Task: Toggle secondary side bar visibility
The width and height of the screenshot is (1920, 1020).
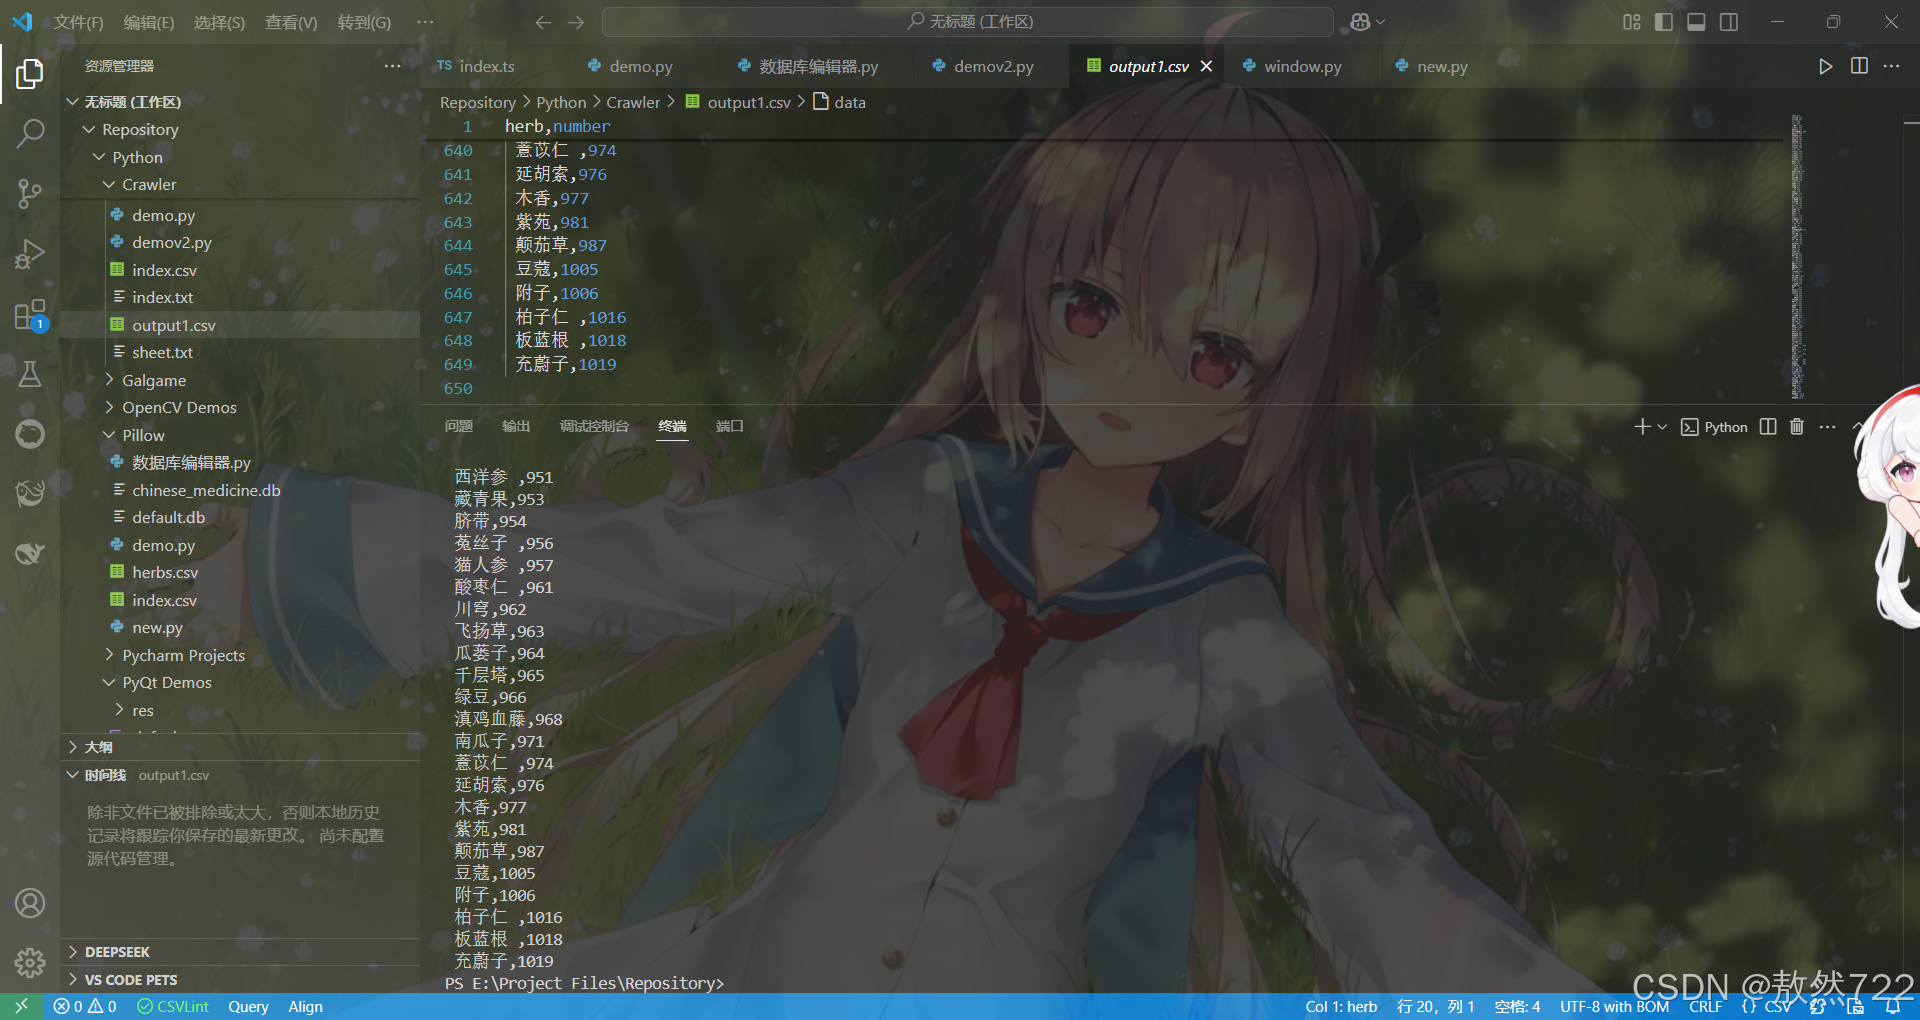Action: pyautogui.click(x=1728, y=22)
